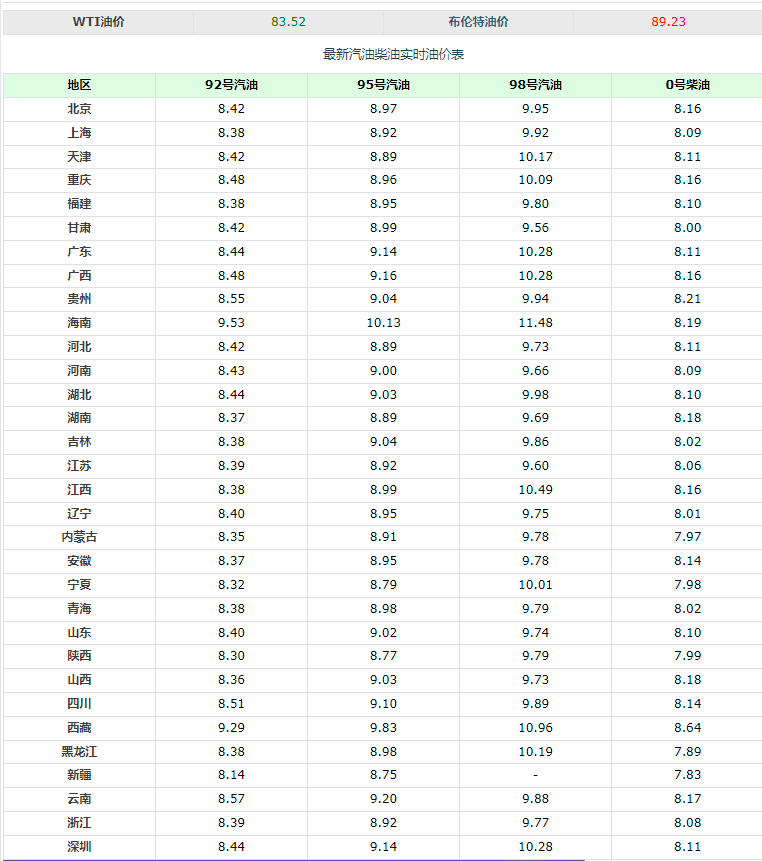Image resolution: width=762 pixels, height=861 pixels.
Task: Select the Brent price value 89.23
Action: click(668, 22)
